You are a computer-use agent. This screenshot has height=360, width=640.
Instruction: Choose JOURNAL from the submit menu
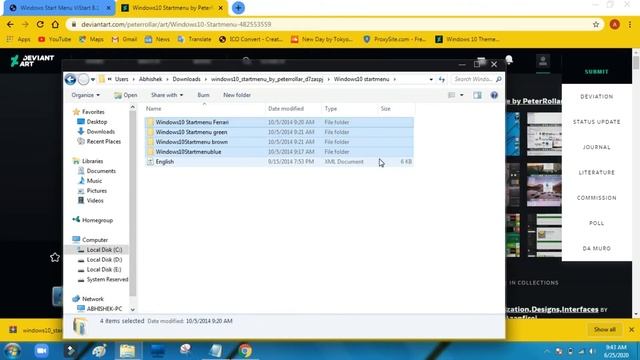[596, 147]
